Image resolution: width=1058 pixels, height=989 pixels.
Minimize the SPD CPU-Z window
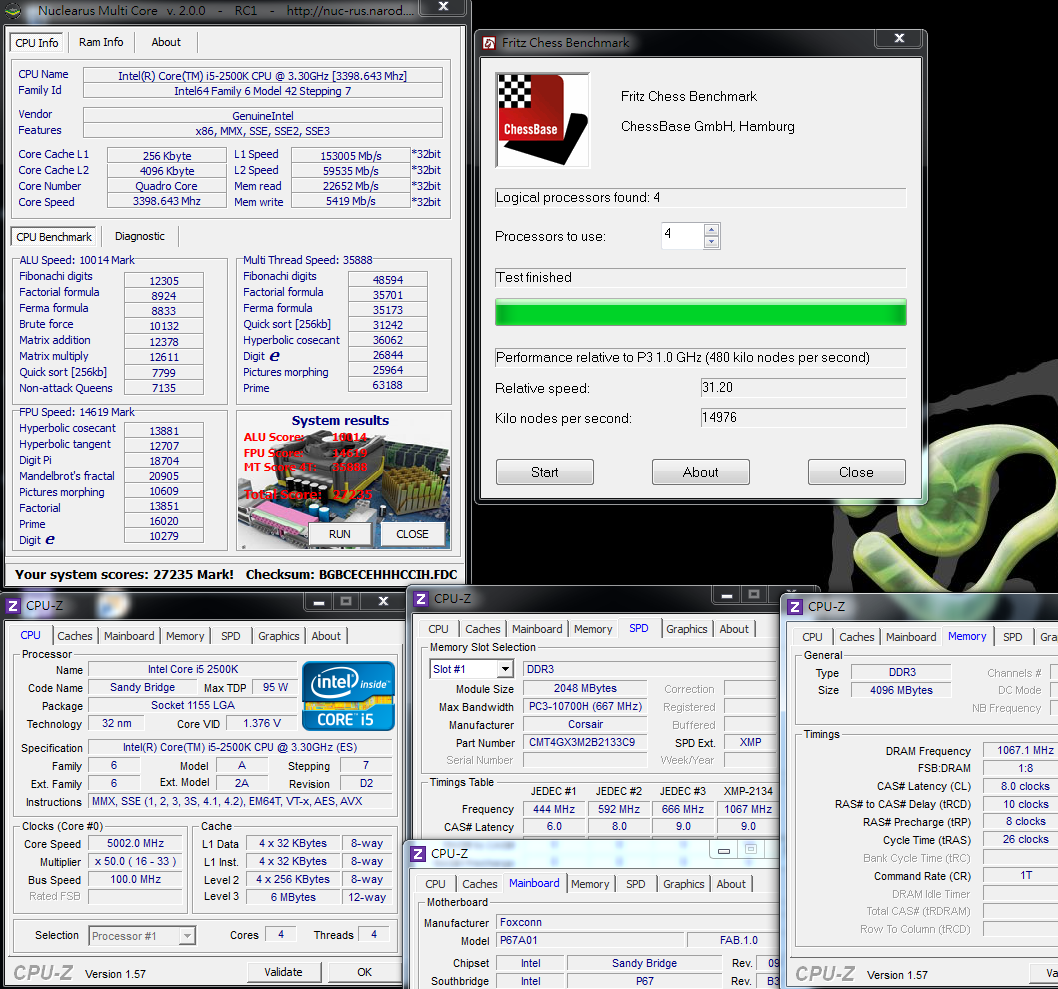click(x=727, y=596)
